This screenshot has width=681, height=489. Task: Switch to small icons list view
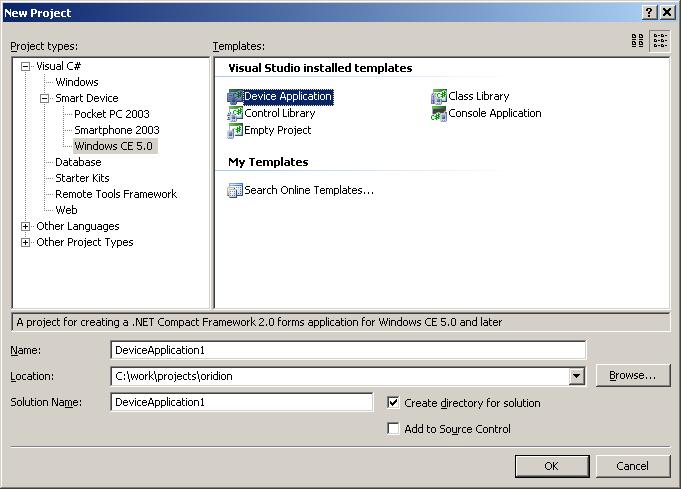pyautogui.click(x=660, y=41)
